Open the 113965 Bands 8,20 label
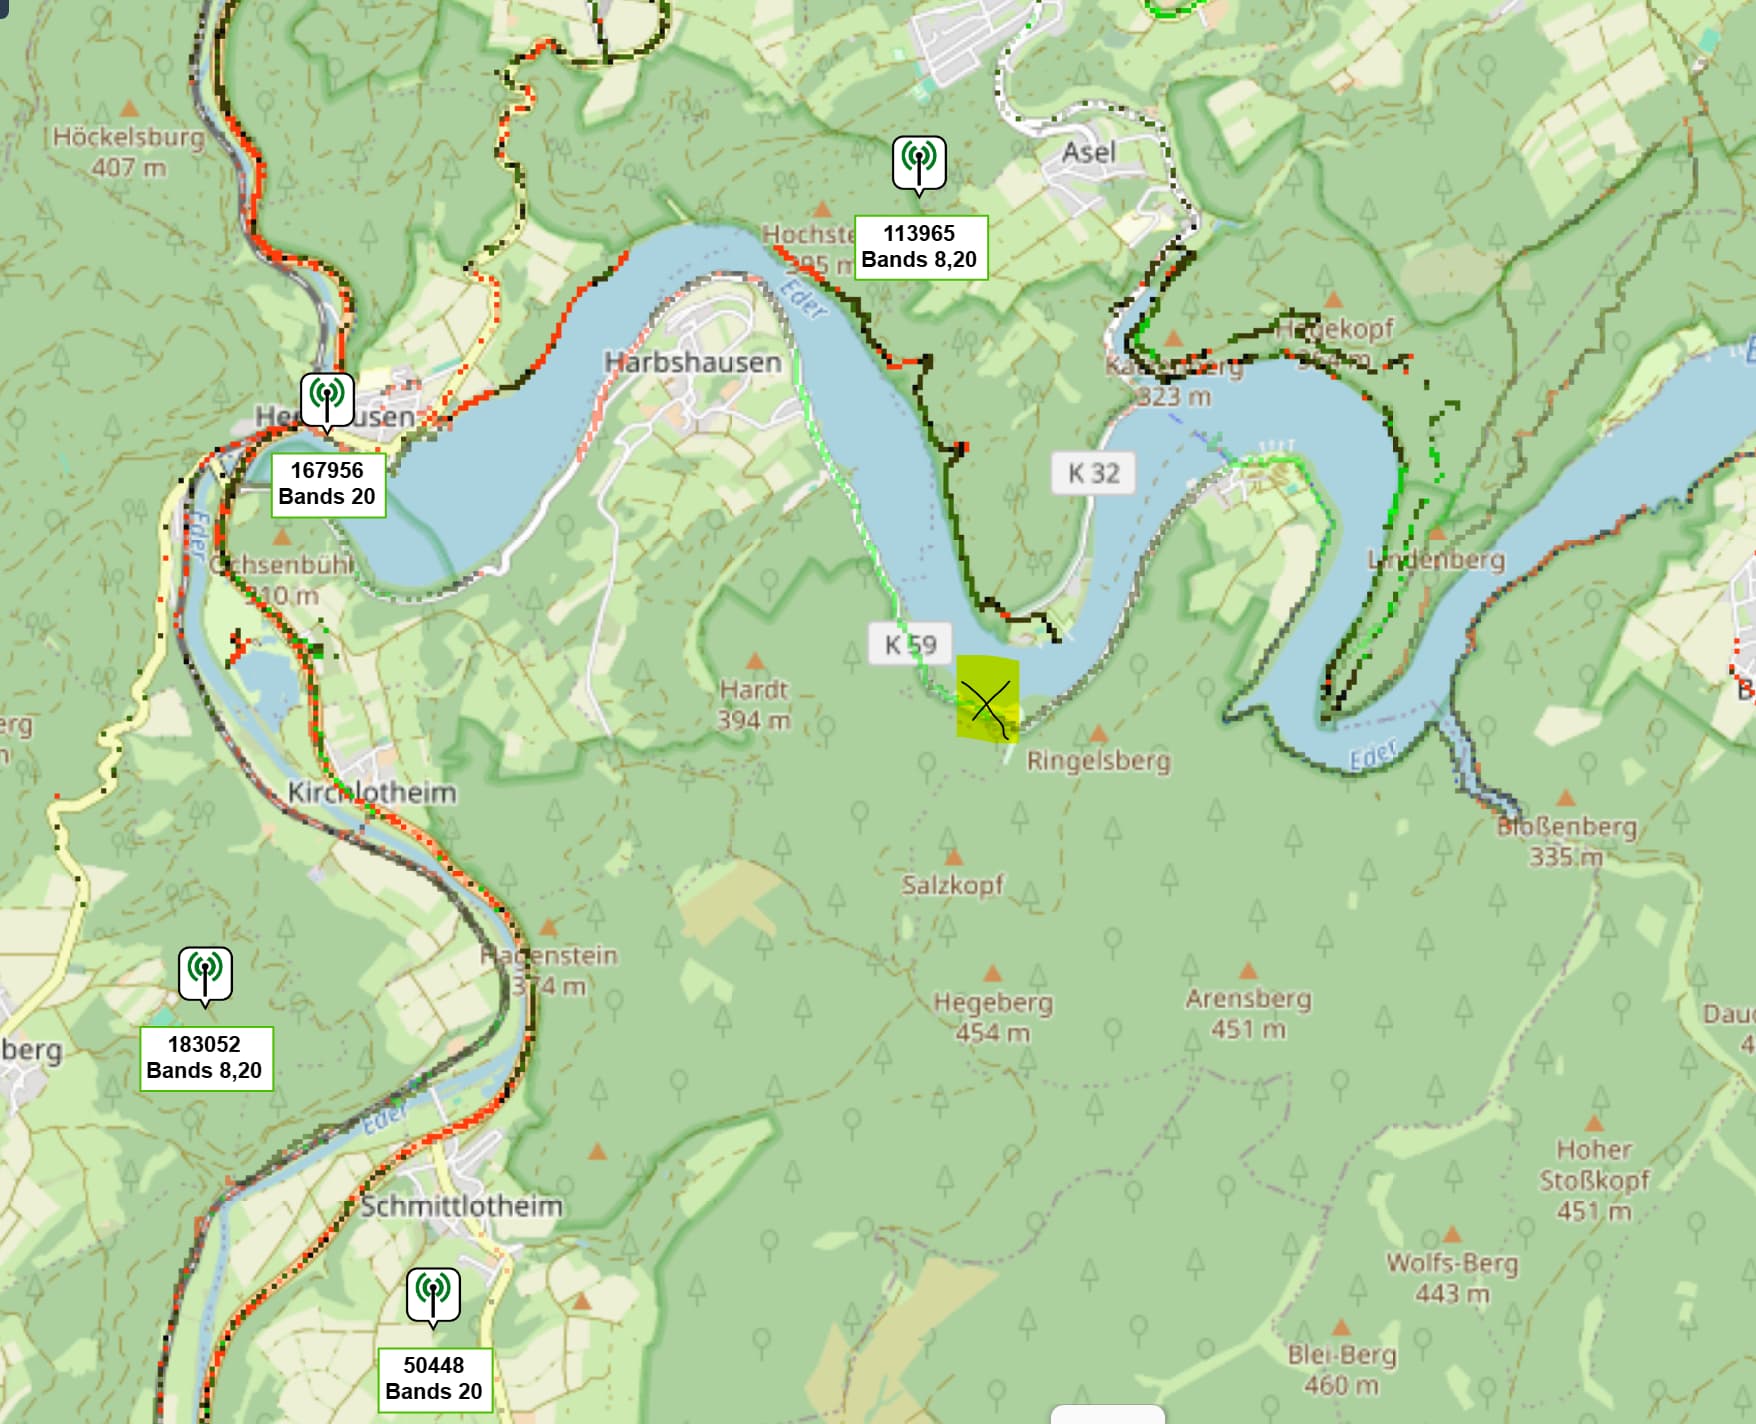 point(919,247)
